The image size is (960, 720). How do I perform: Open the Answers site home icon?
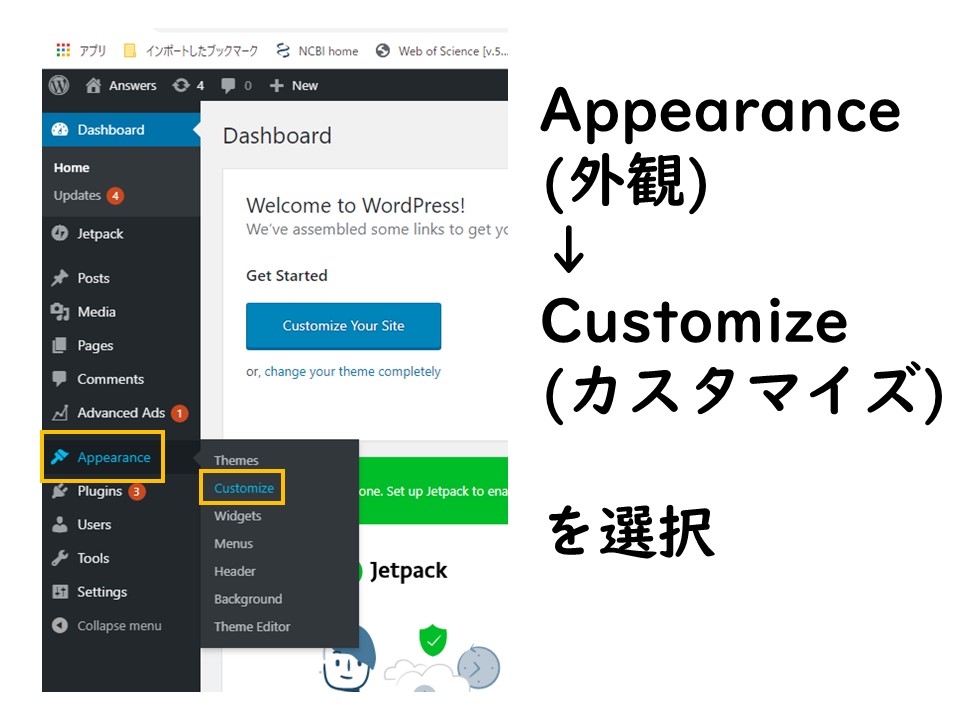[x=93, y=86]
